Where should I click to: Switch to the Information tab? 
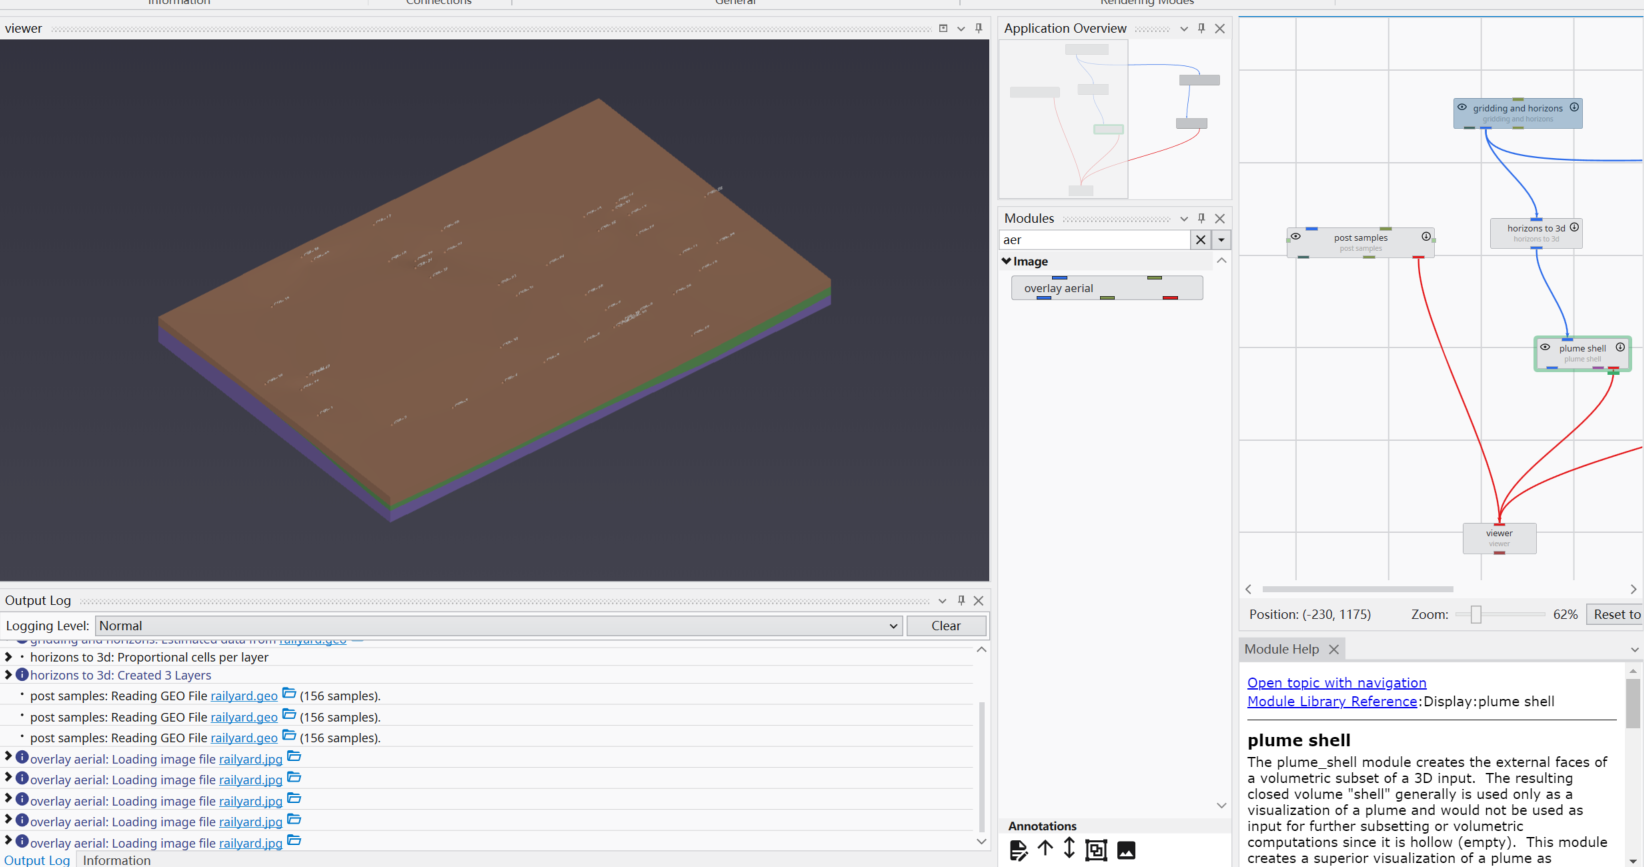click(116, 860)
